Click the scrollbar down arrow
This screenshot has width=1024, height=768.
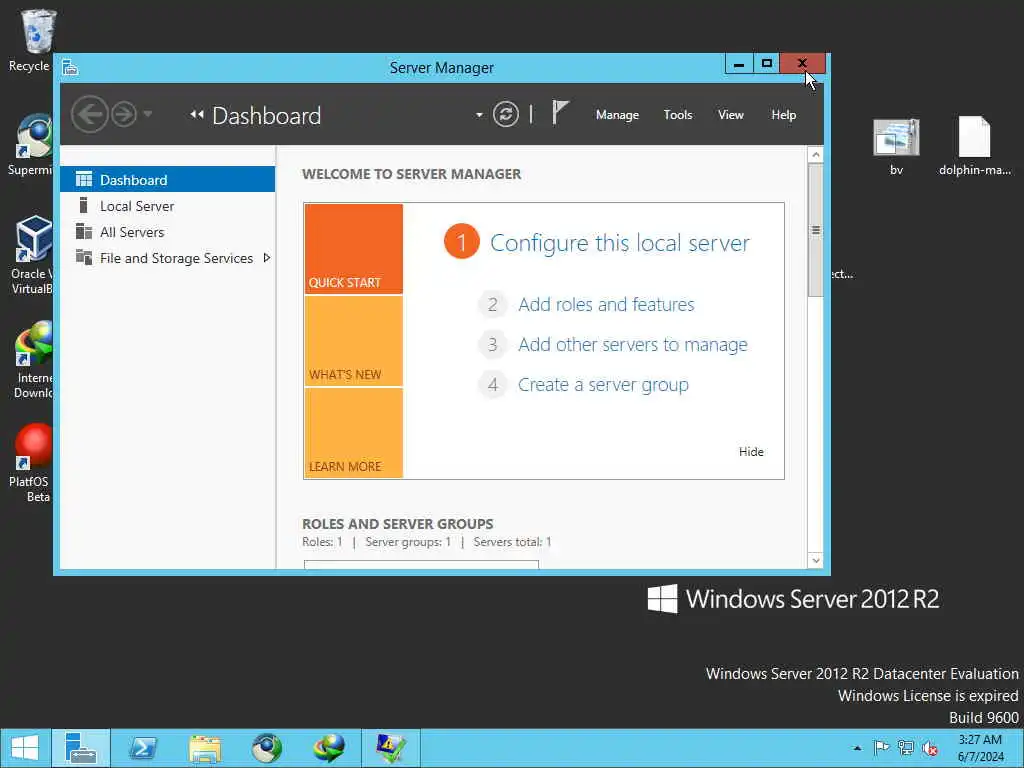tap(815, 560)
